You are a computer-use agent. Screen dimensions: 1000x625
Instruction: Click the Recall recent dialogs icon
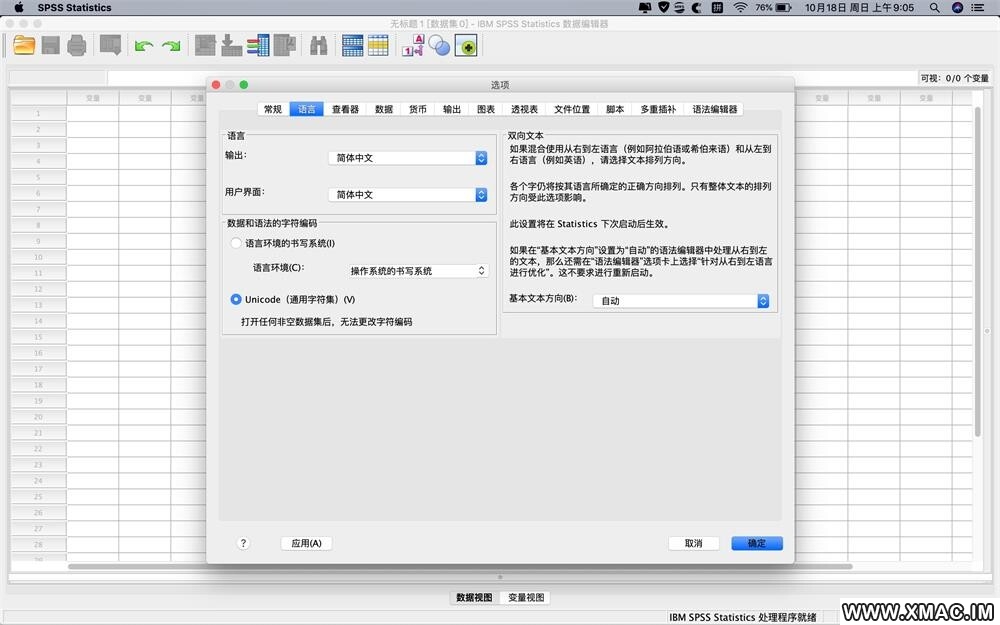click(110, 46)
